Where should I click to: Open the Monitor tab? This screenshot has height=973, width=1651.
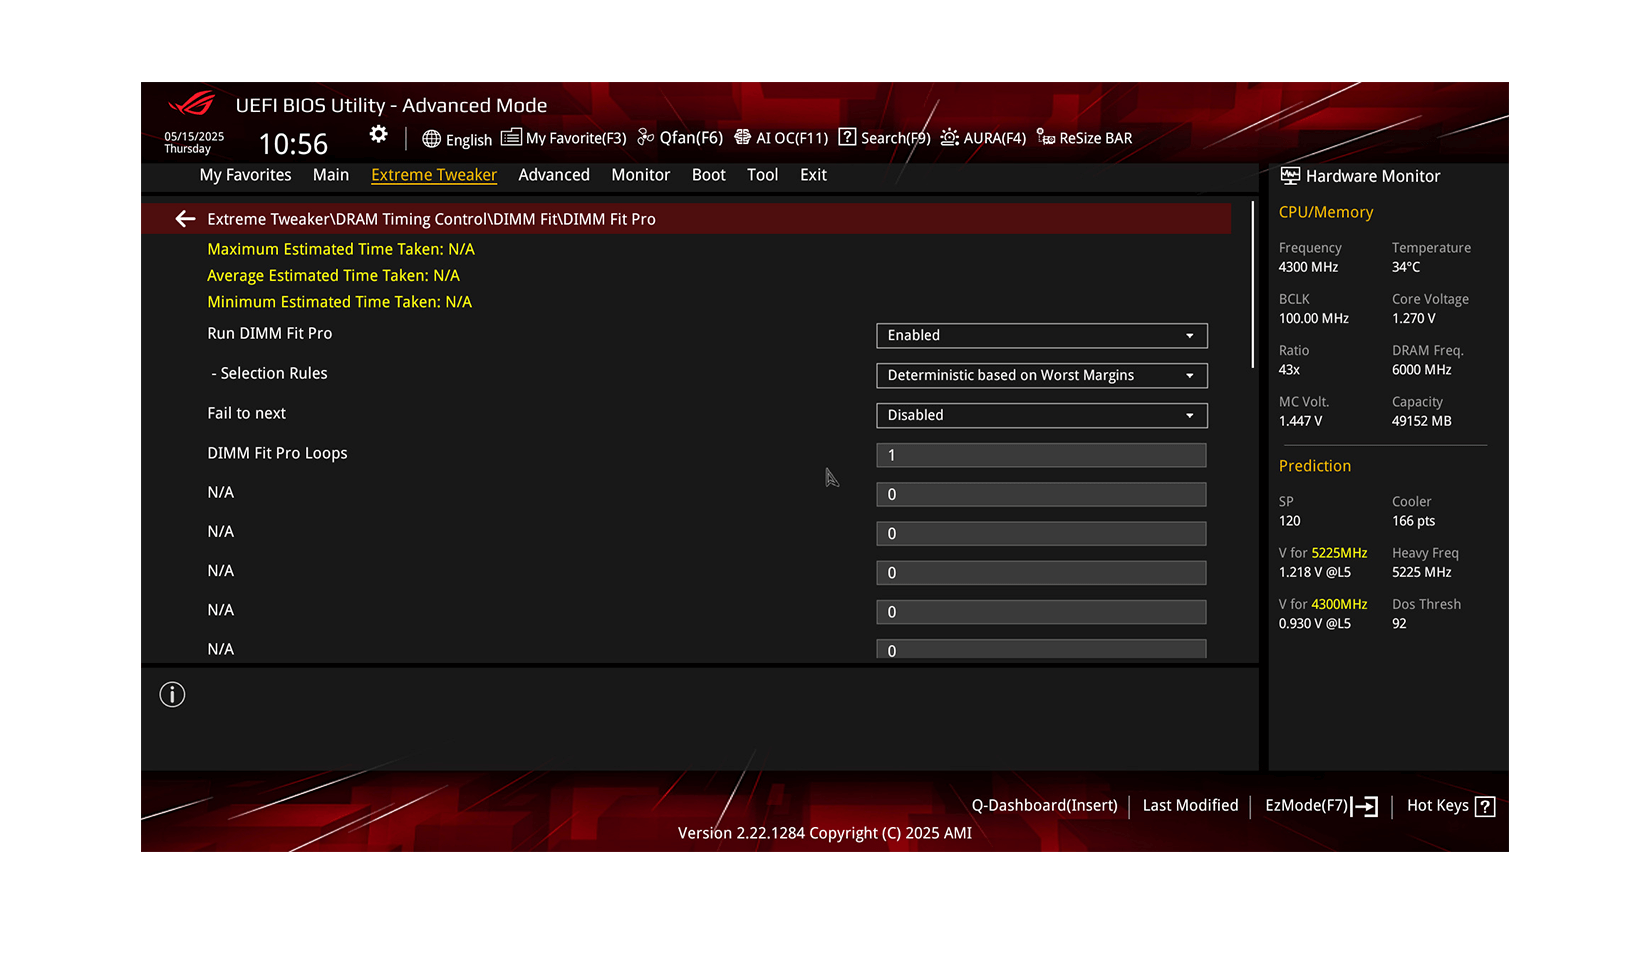pos(641,175)
